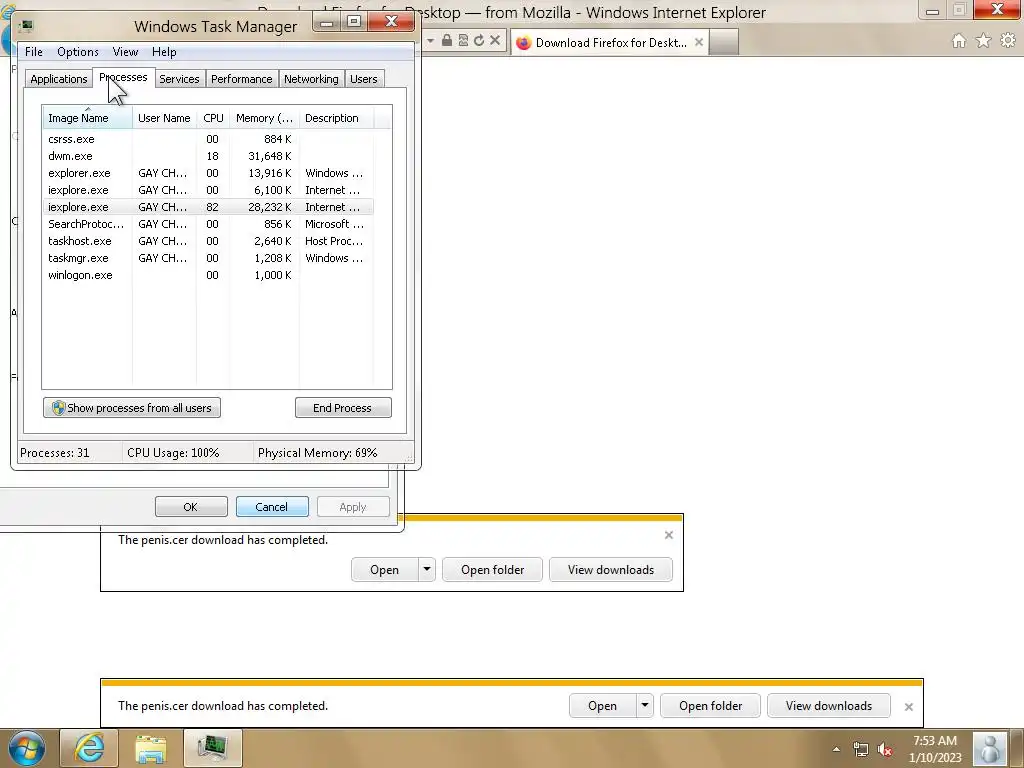Expand the address bar dropdown arrow

430,40
